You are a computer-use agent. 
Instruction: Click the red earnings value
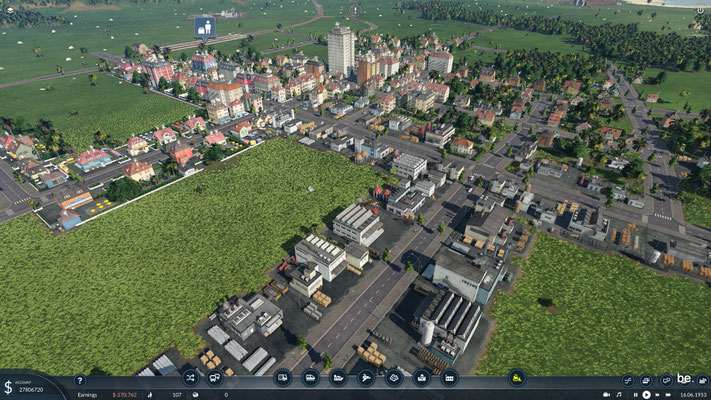tap(125, 395)
